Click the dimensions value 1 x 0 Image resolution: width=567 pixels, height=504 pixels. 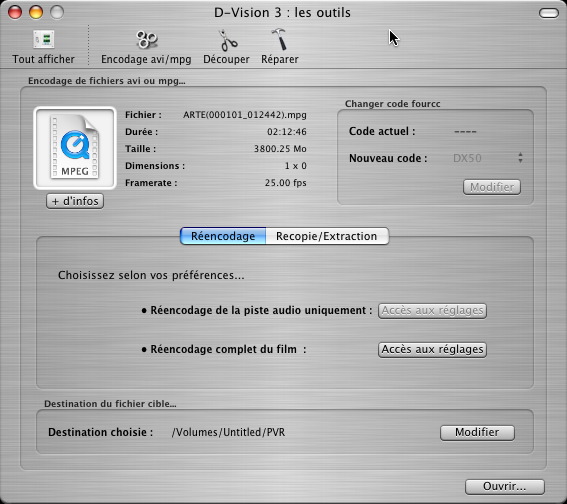pos(295,166)
